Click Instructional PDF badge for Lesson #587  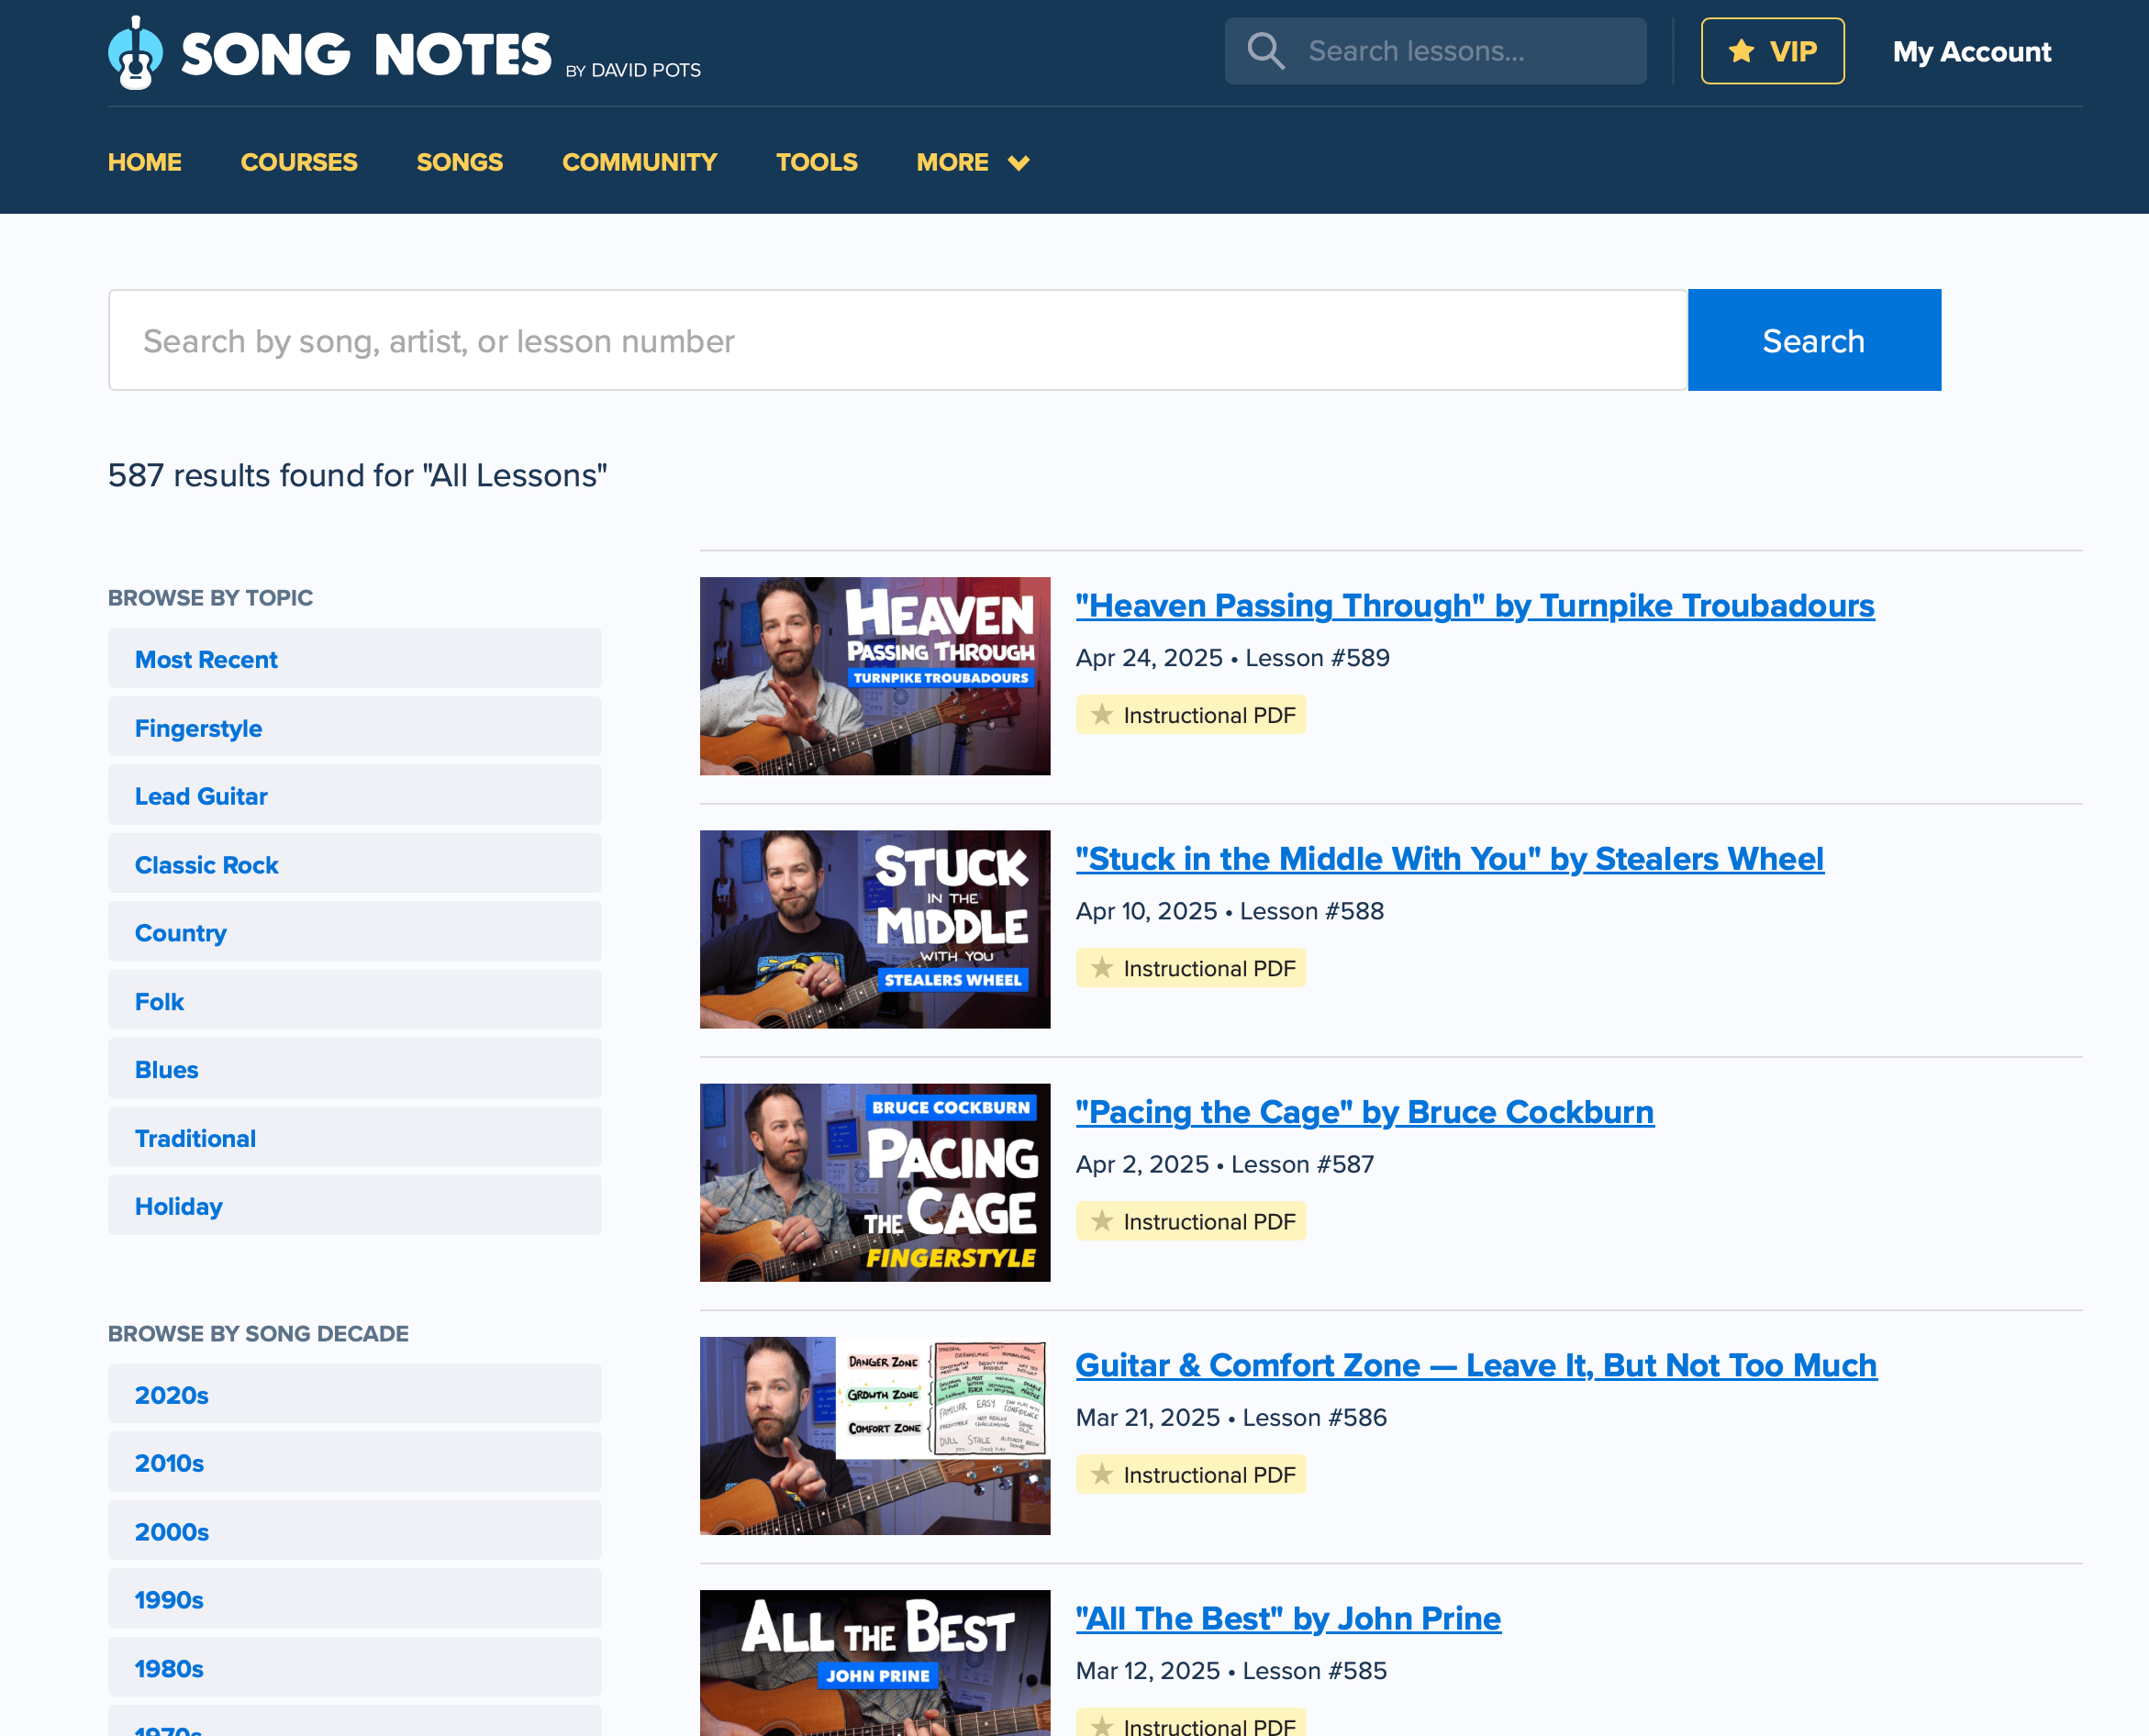(x=1191, y=1221)
